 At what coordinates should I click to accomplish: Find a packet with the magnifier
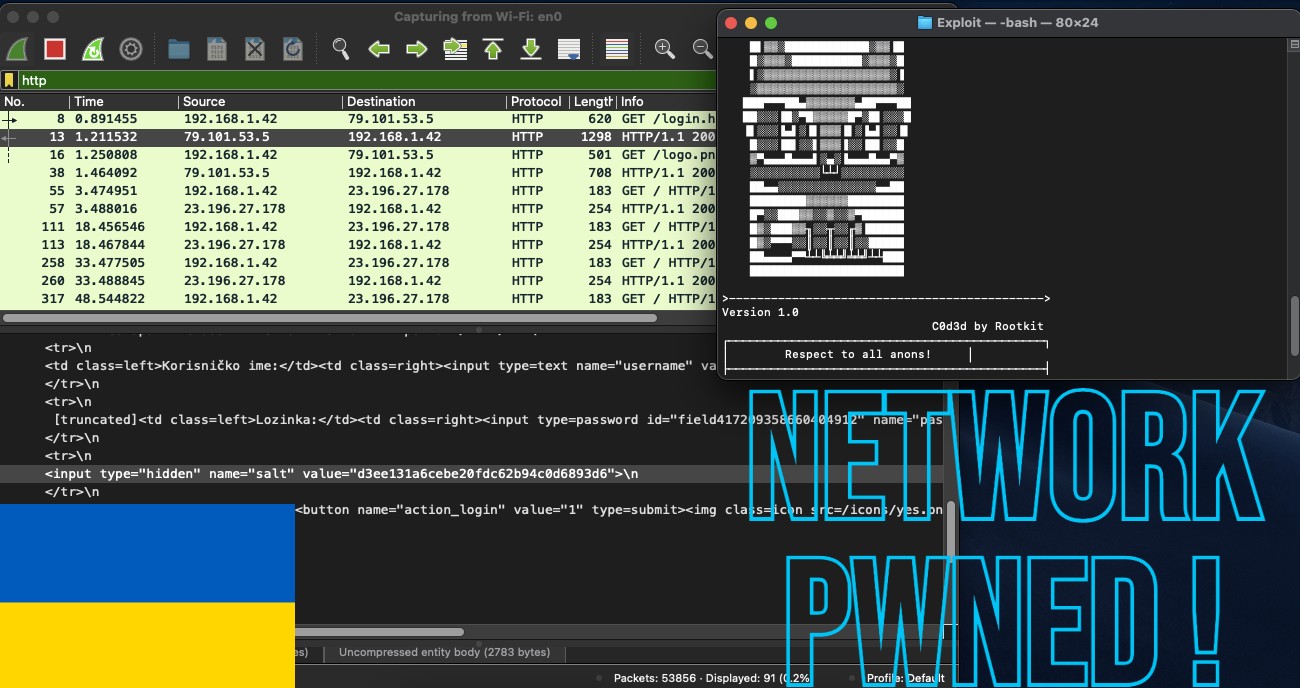341,48
